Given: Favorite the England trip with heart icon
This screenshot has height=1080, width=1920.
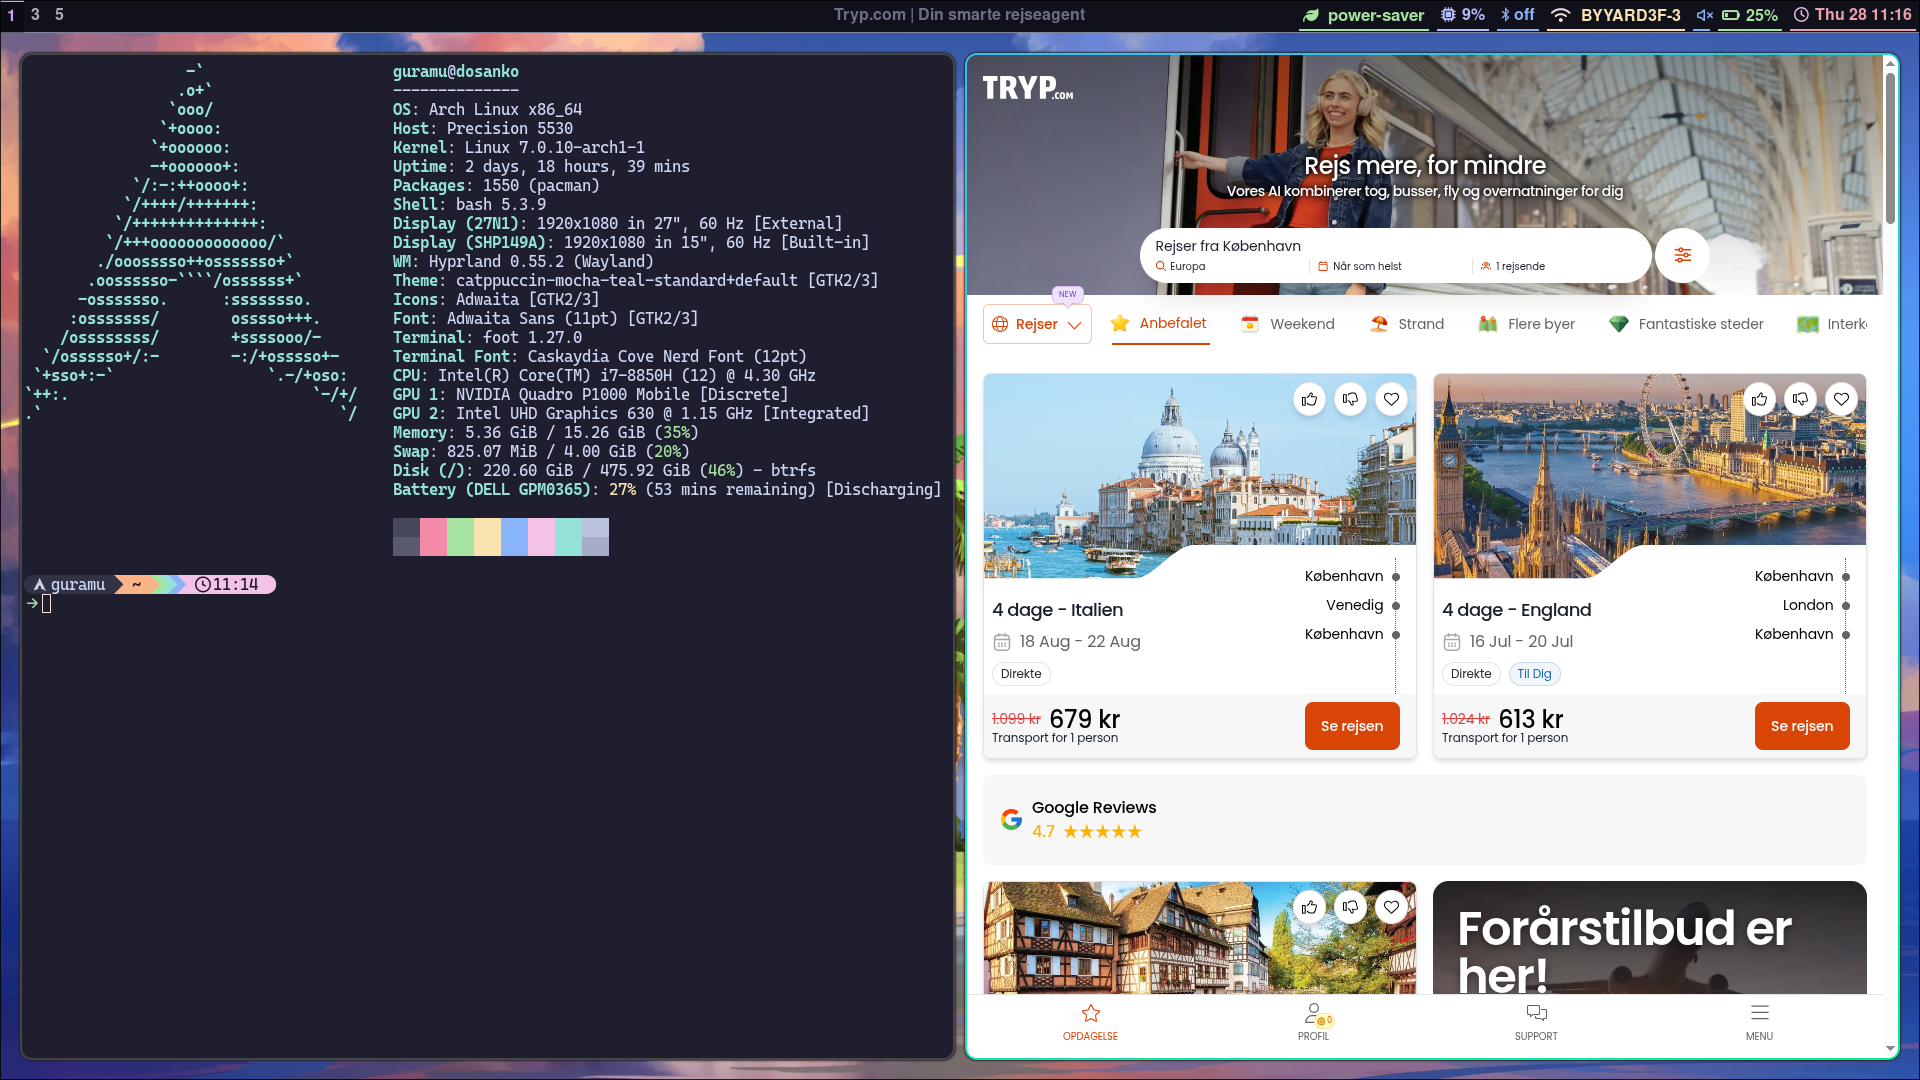Looking at the screenshot, I should point(1841,399).
